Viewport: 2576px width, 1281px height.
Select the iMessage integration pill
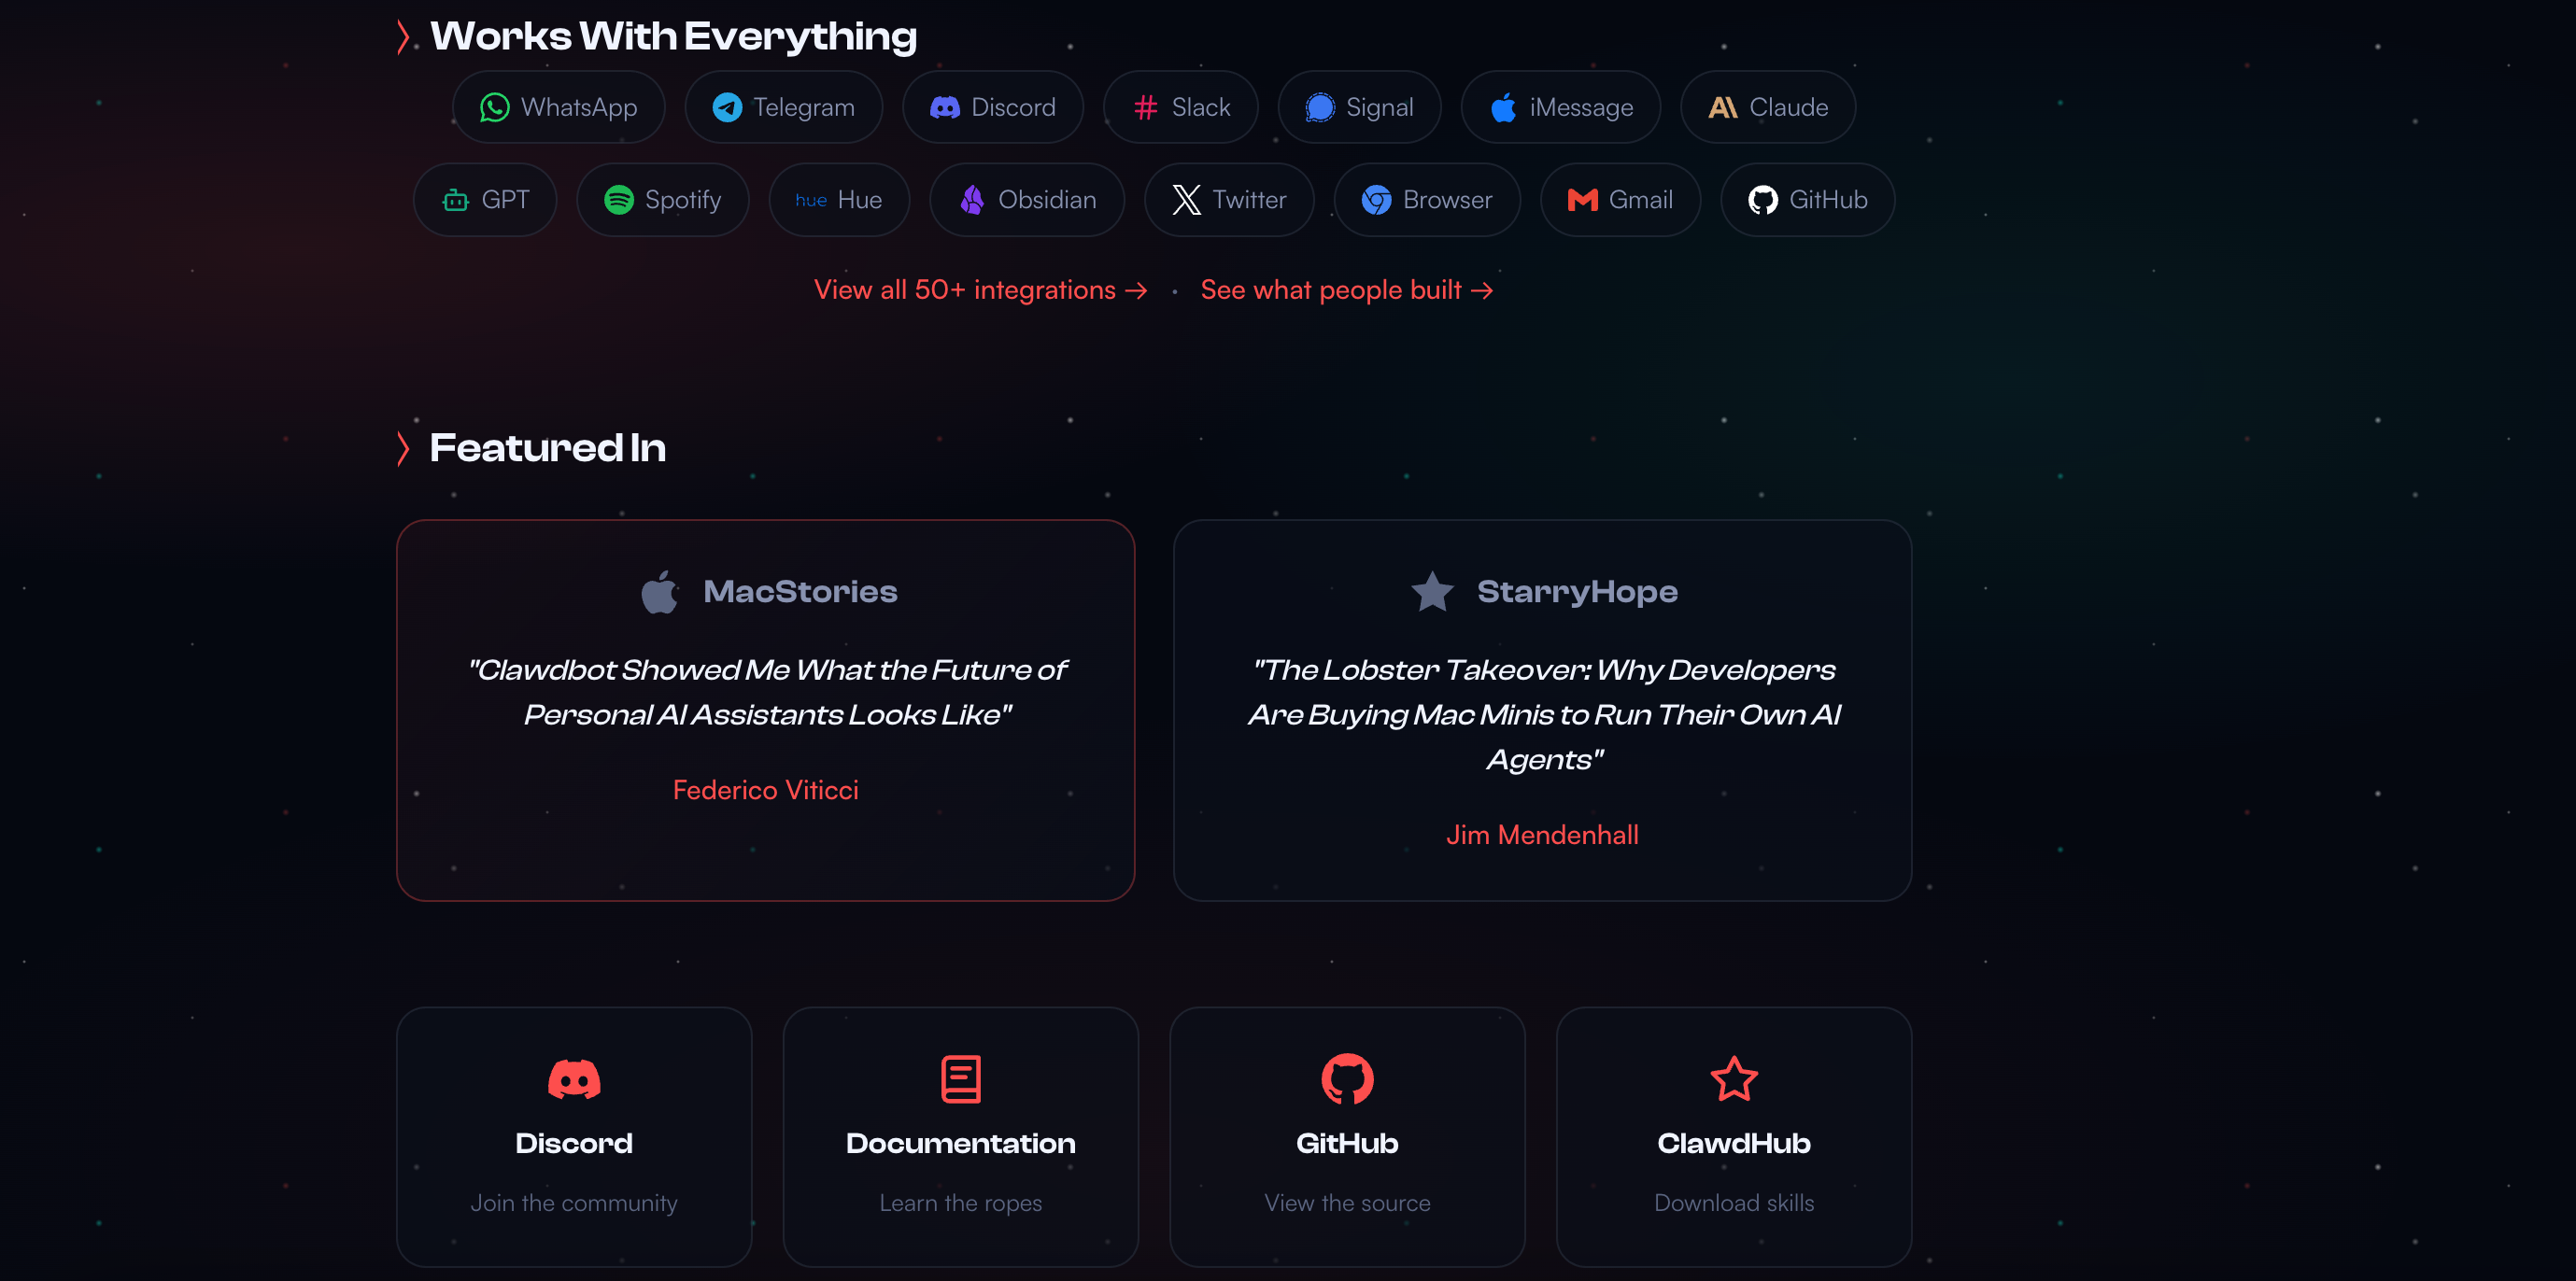coord(1560,107)
